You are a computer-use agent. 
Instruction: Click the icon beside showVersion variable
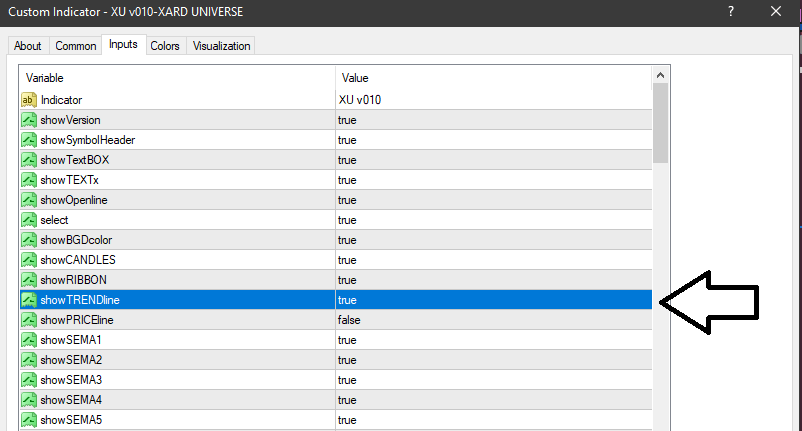tap(29, 120)
